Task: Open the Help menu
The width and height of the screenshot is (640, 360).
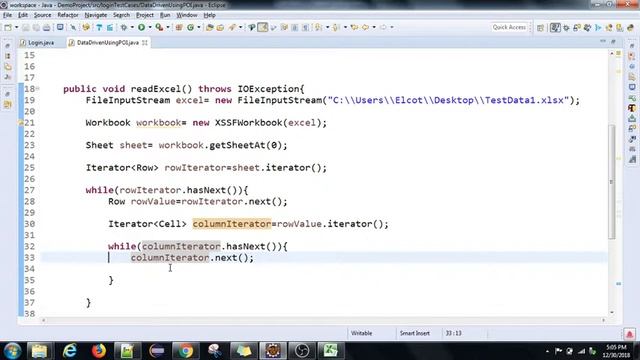Action: 209,15
